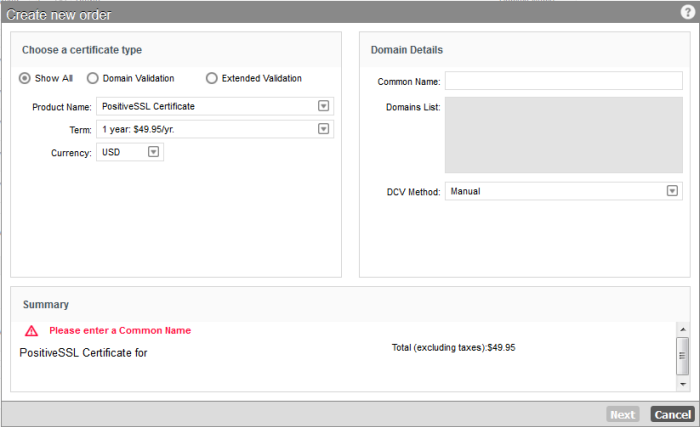
Task: Open the DCV Method dropdown arrow
Action: pos(672,191)
